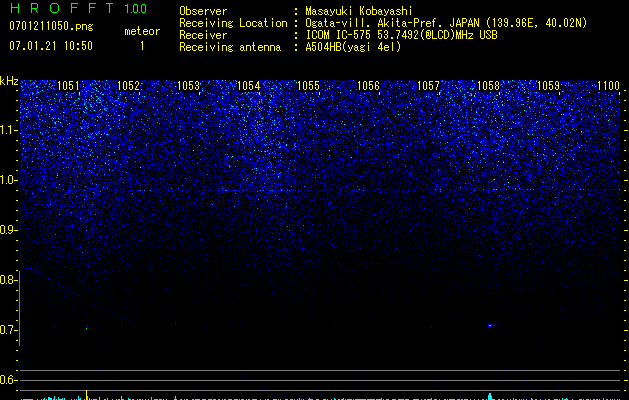Click the 'Receiver' field label
The height and width of the screenshot is (400, 629).
(203, 35)
